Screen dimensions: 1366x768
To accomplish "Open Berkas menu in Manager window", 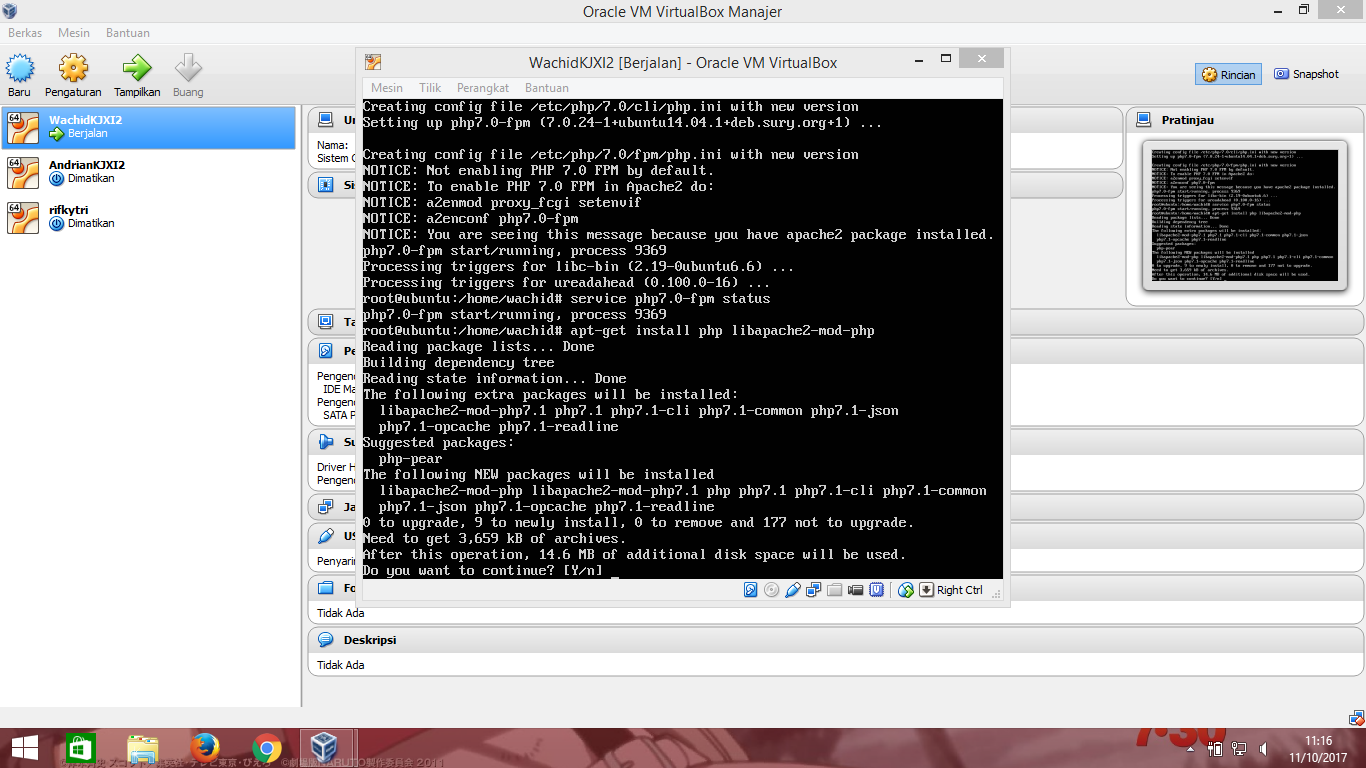I will [x=25, y=33].
